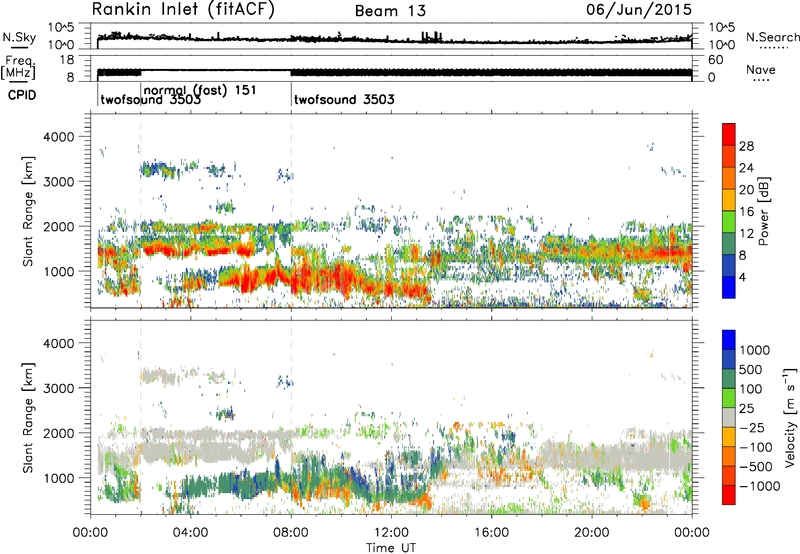The height and width of the screenshot is (554, 800).
Task: Click the dashed 08:00 marker line in the power panel
Action: 291,211
